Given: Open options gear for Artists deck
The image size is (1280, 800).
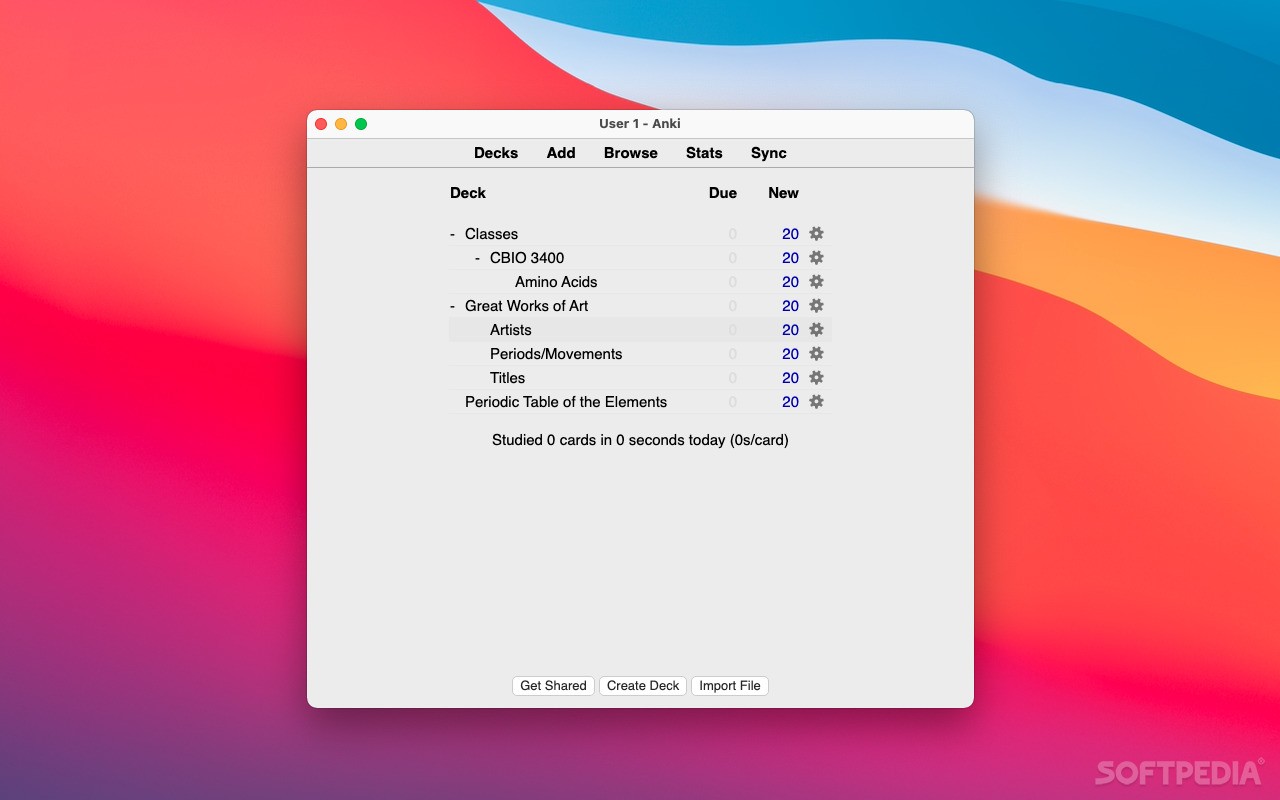Looking at the screenshot, I should pyautogui.click(x=816, y=329).
